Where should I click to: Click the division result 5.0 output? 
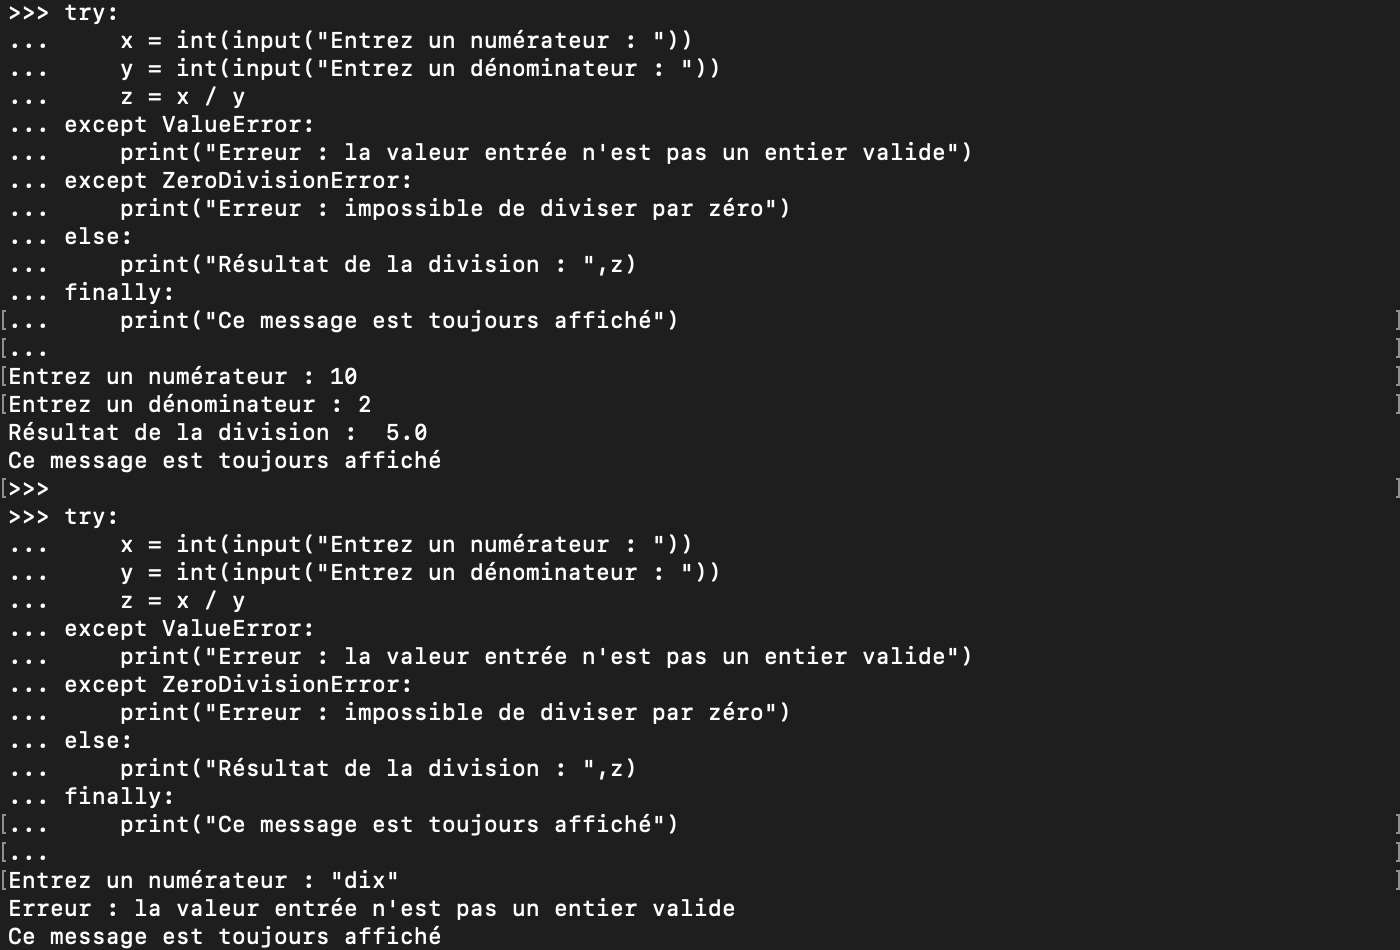click(x=406, y=433)
